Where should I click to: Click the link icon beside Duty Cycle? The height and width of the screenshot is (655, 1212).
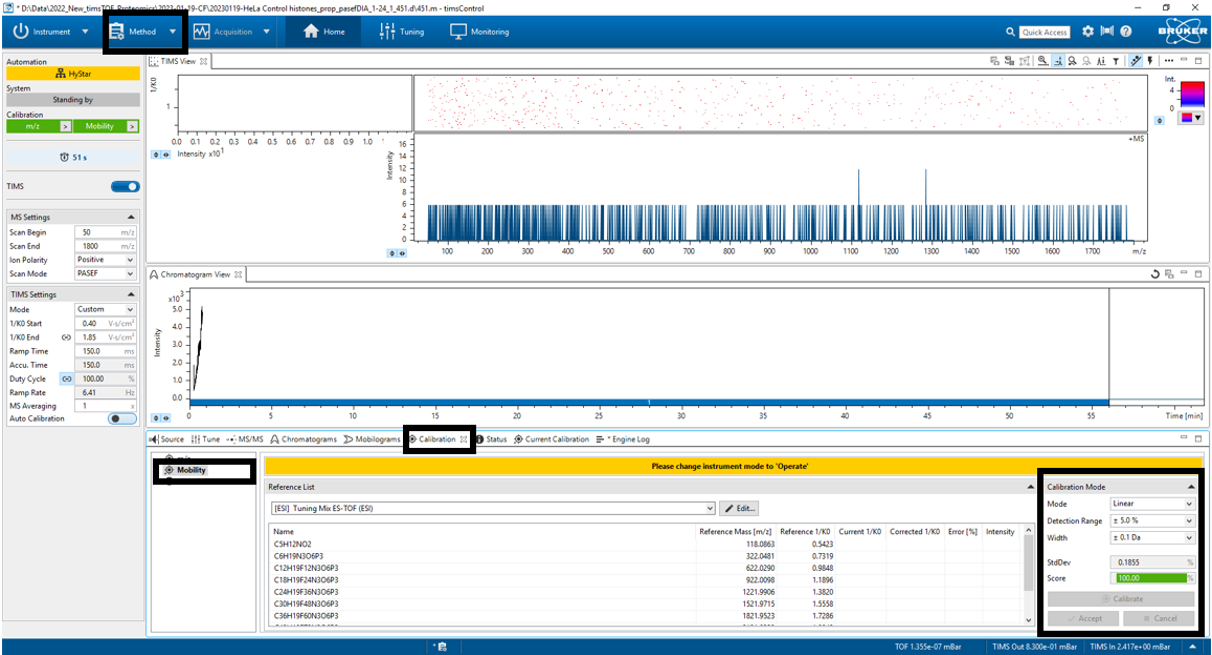click(66, 379)
